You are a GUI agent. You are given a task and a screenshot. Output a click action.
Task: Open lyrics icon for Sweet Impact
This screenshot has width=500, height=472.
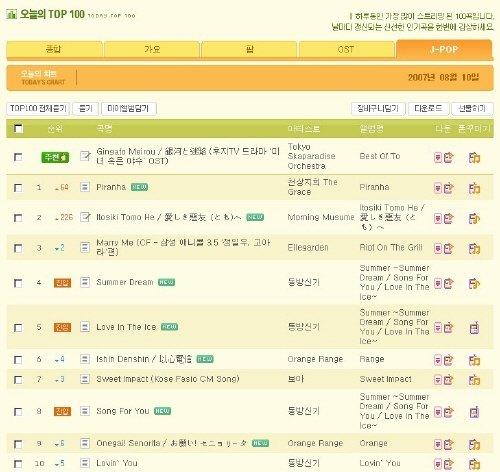point(85,379)
